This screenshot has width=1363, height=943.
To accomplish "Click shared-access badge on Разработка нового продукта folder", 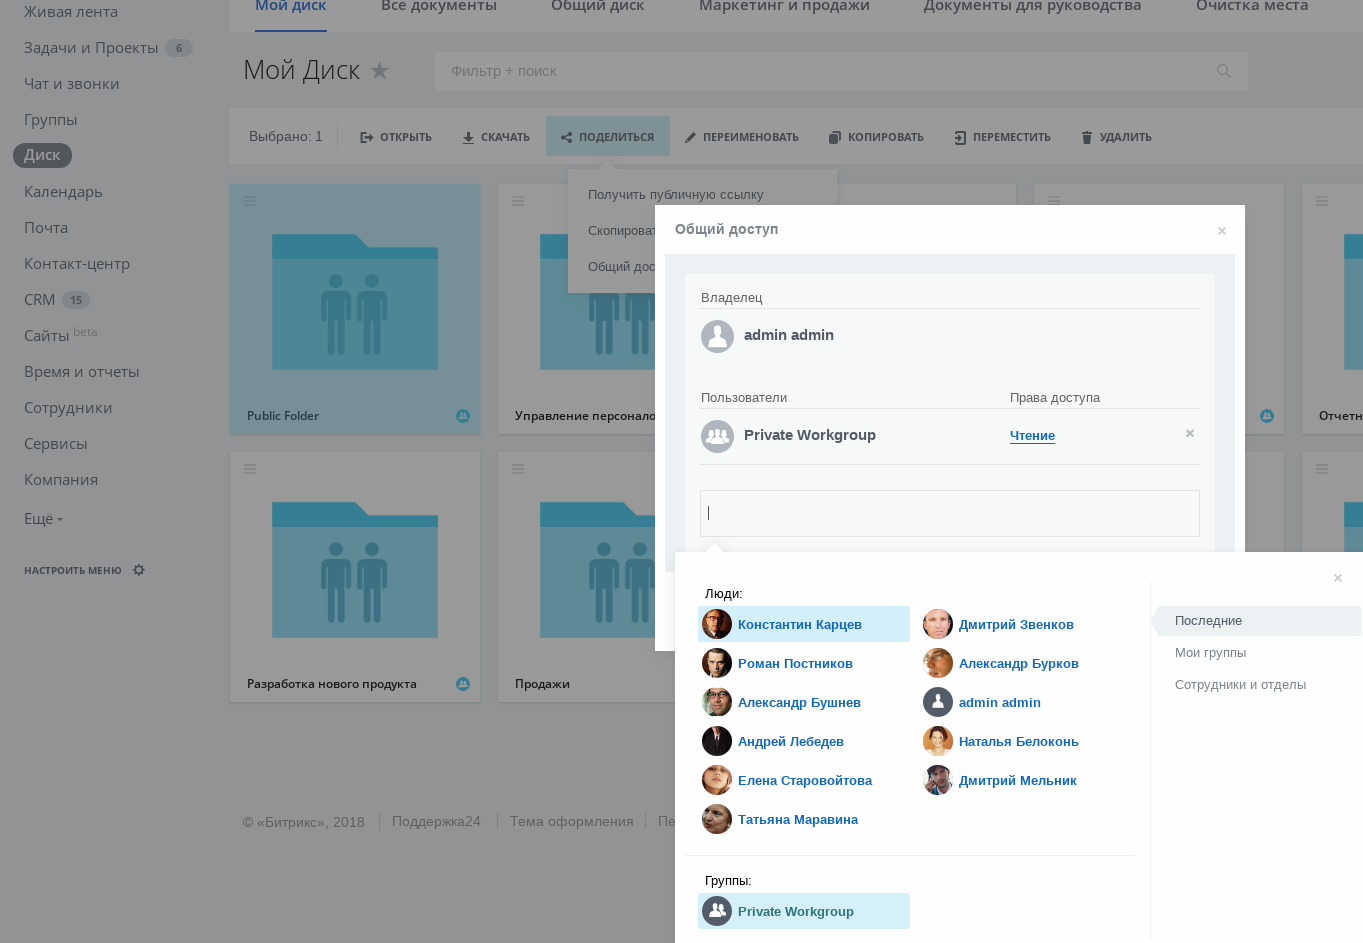I will (x=463, y=684).
